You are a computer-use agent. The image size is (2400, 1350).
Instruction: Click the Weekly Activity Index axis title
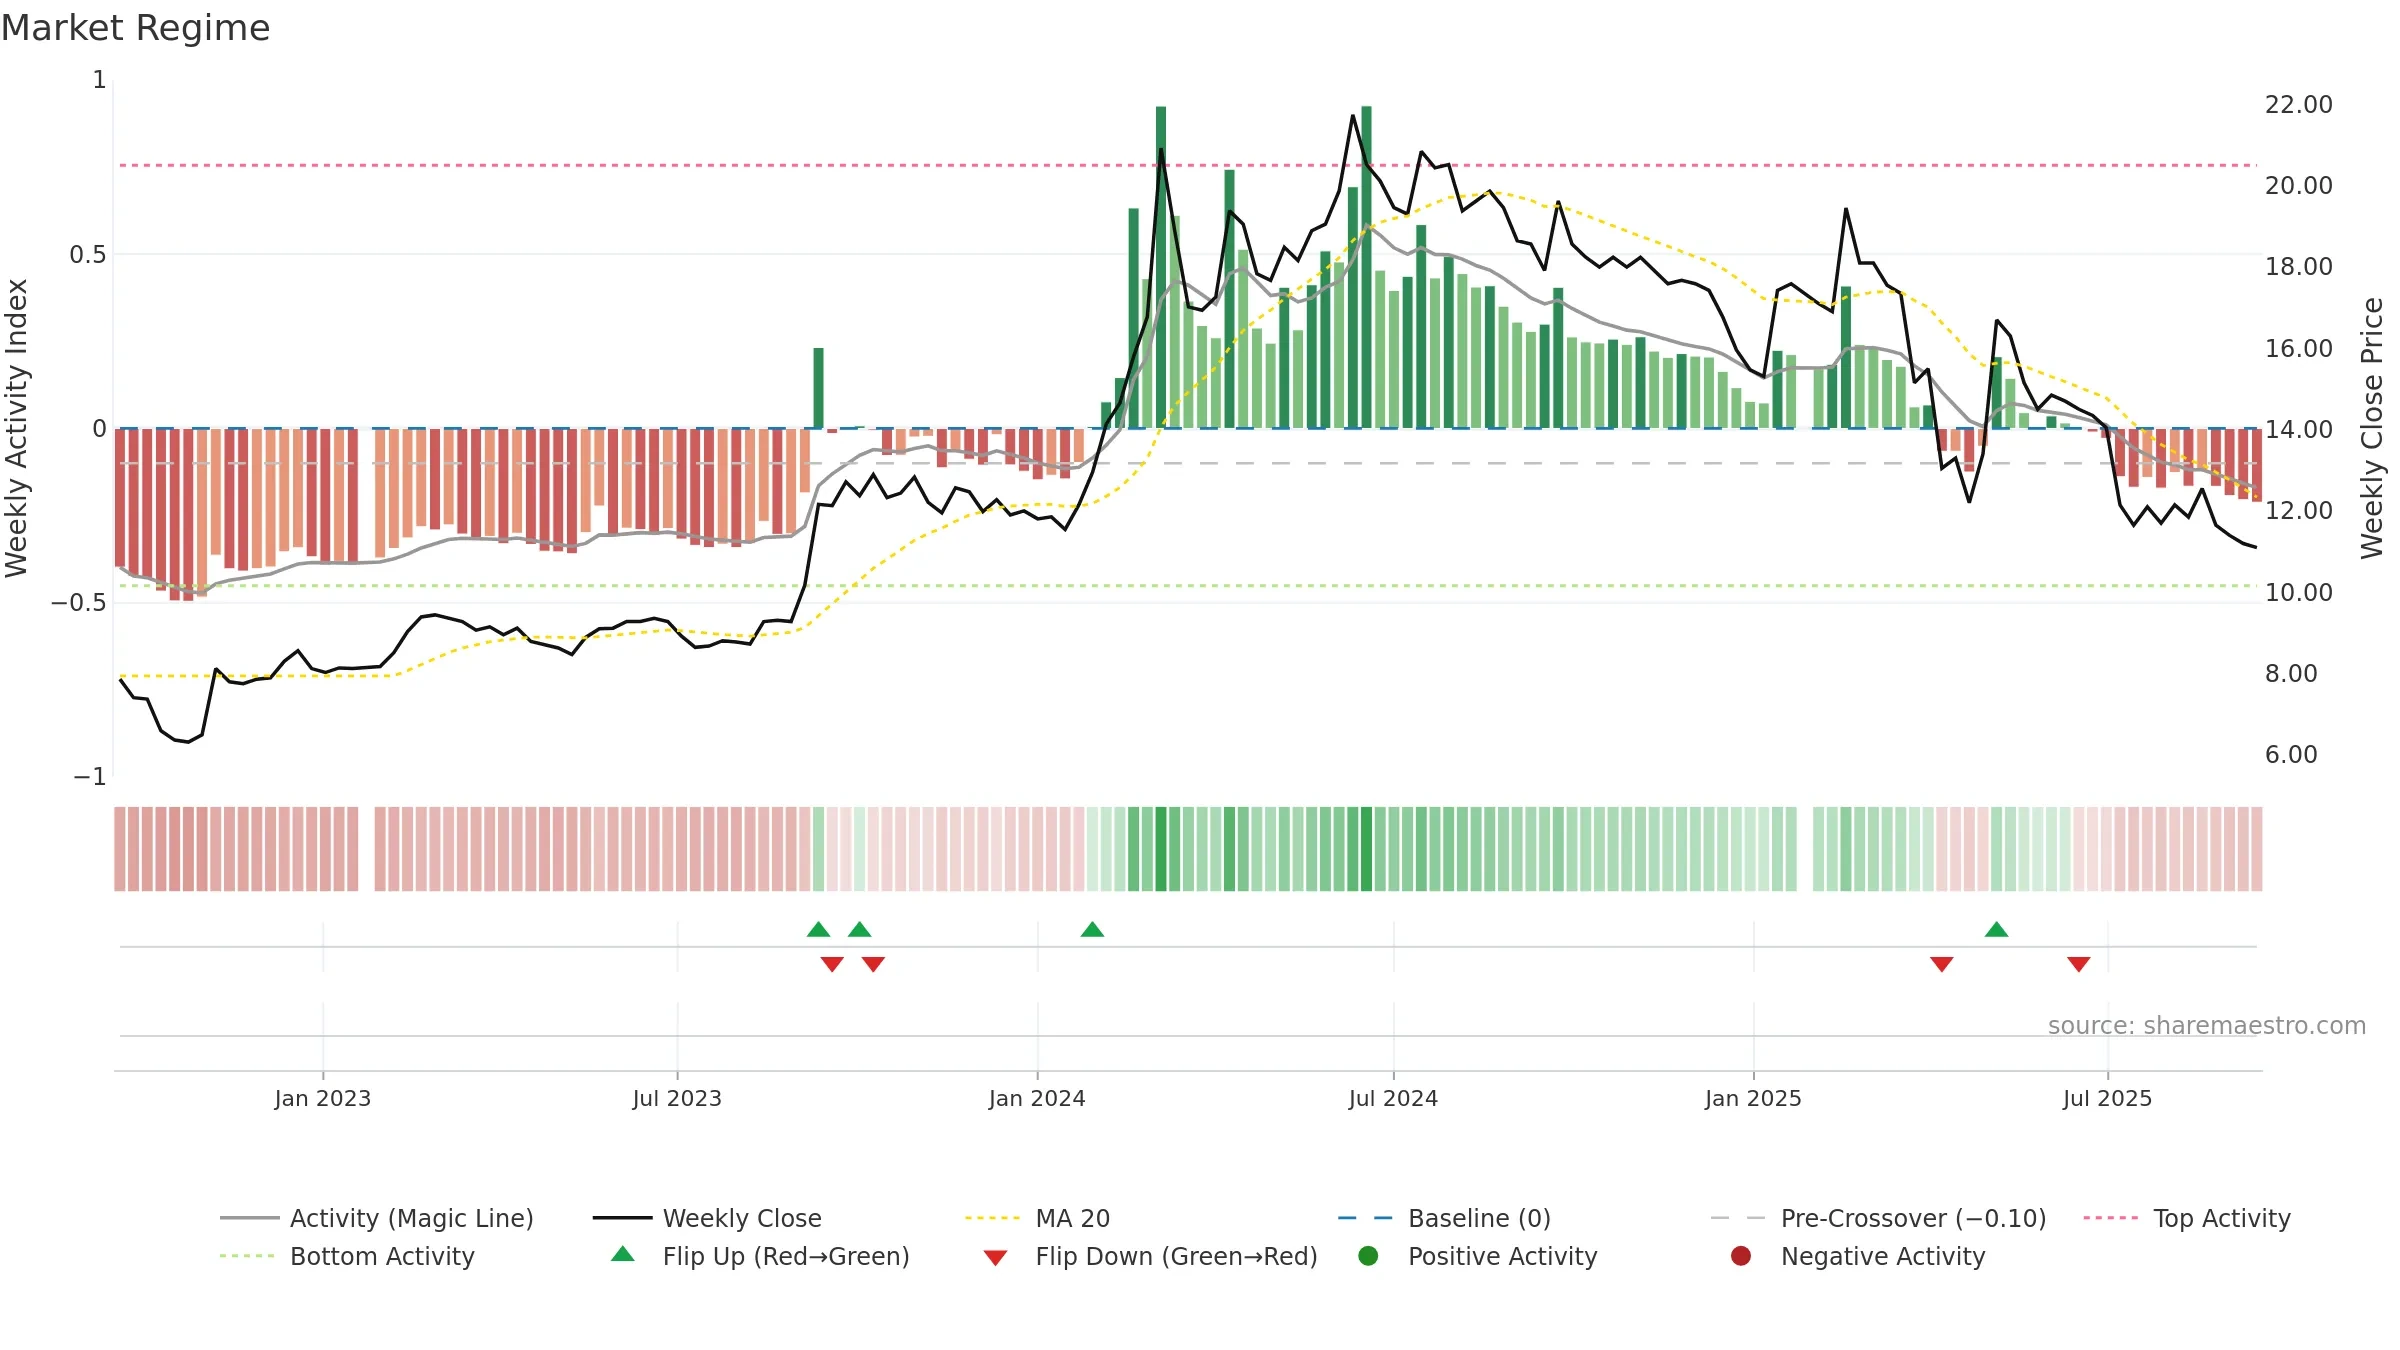(x=17, y=428)
